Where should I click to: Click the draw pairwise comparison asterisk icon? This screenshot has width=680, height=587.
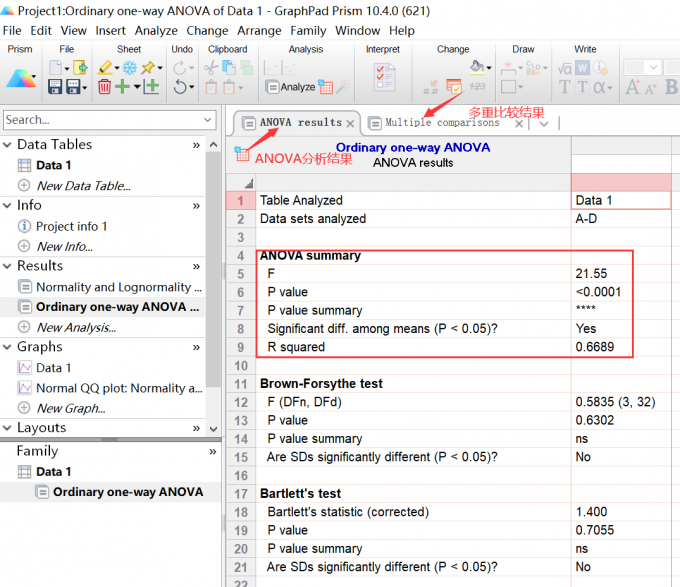click(x=508, y=68)
